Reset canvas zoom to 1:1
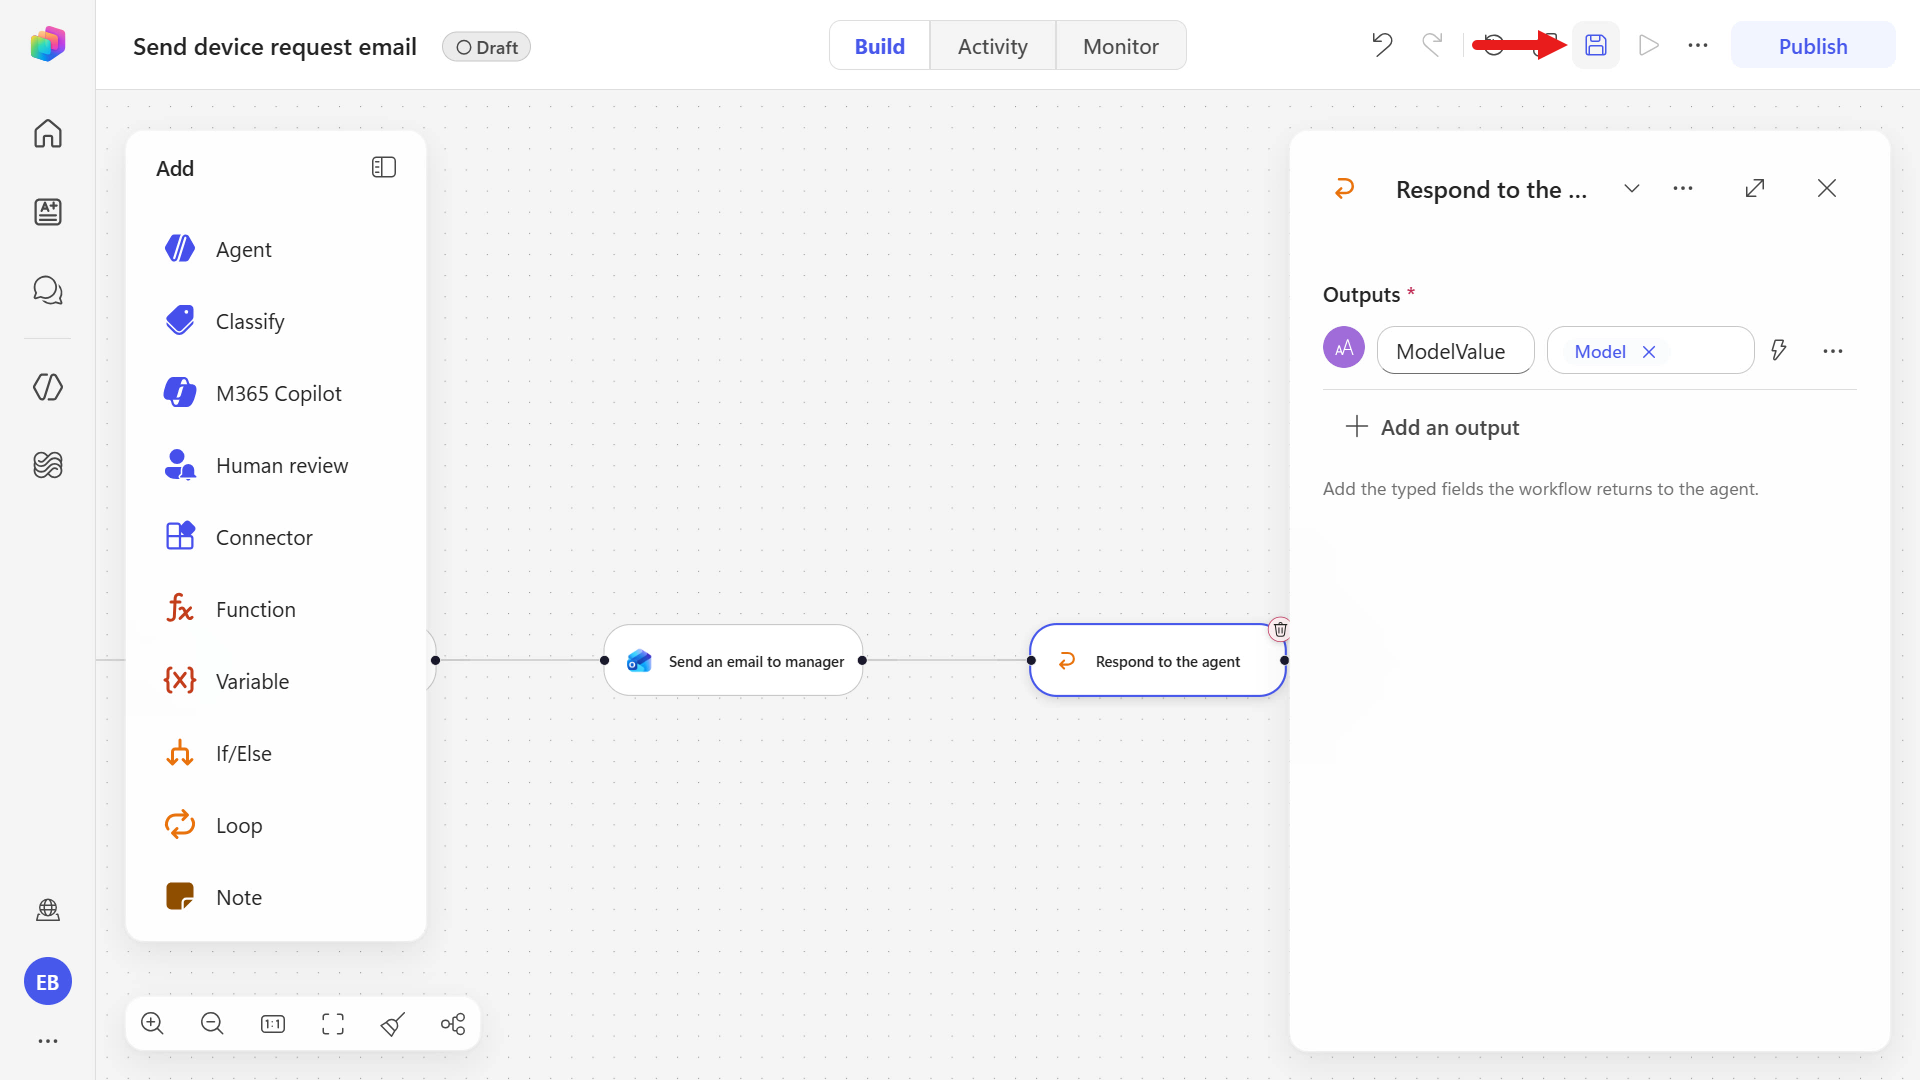The width and height of the screenshot is (1920, 1080). [273, 1023]
